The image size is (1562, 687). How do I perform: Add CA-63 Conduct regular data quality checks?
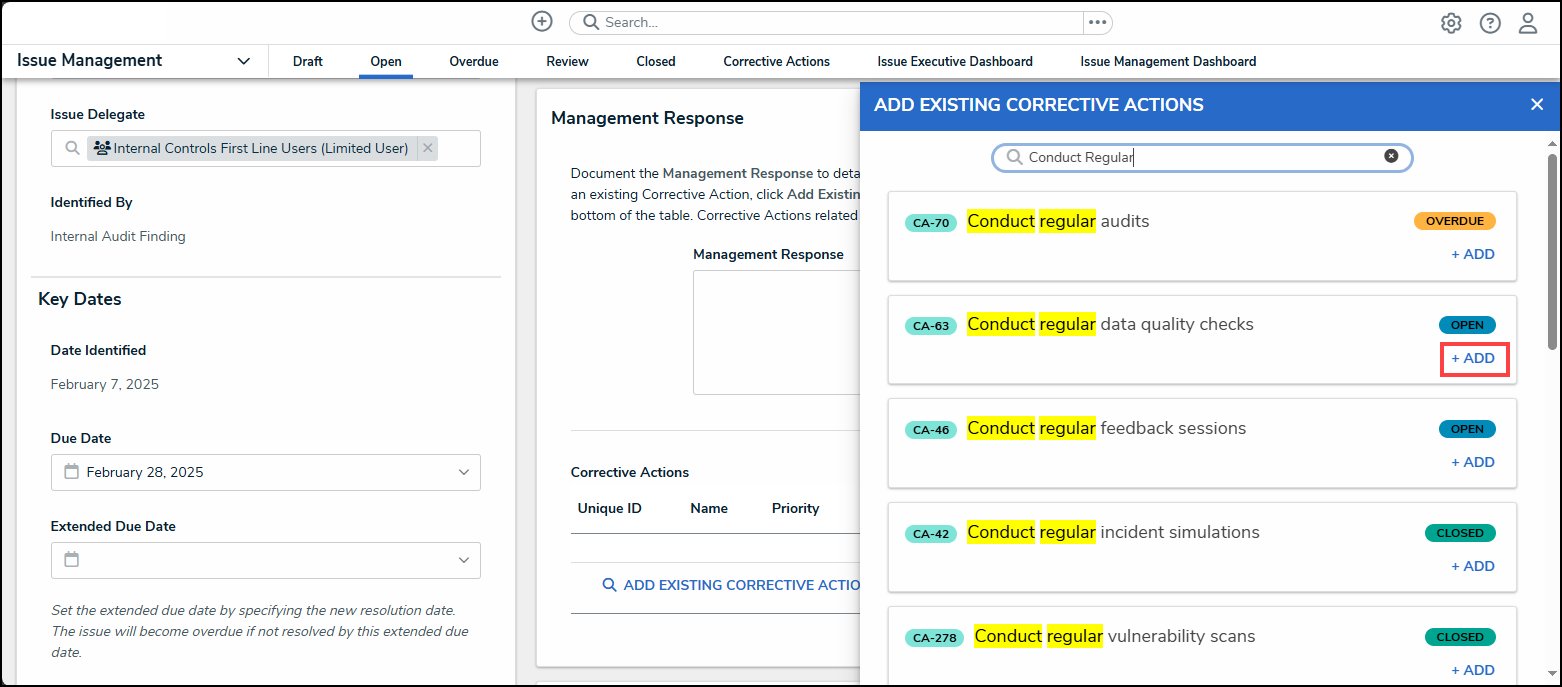click(1473, 358)
